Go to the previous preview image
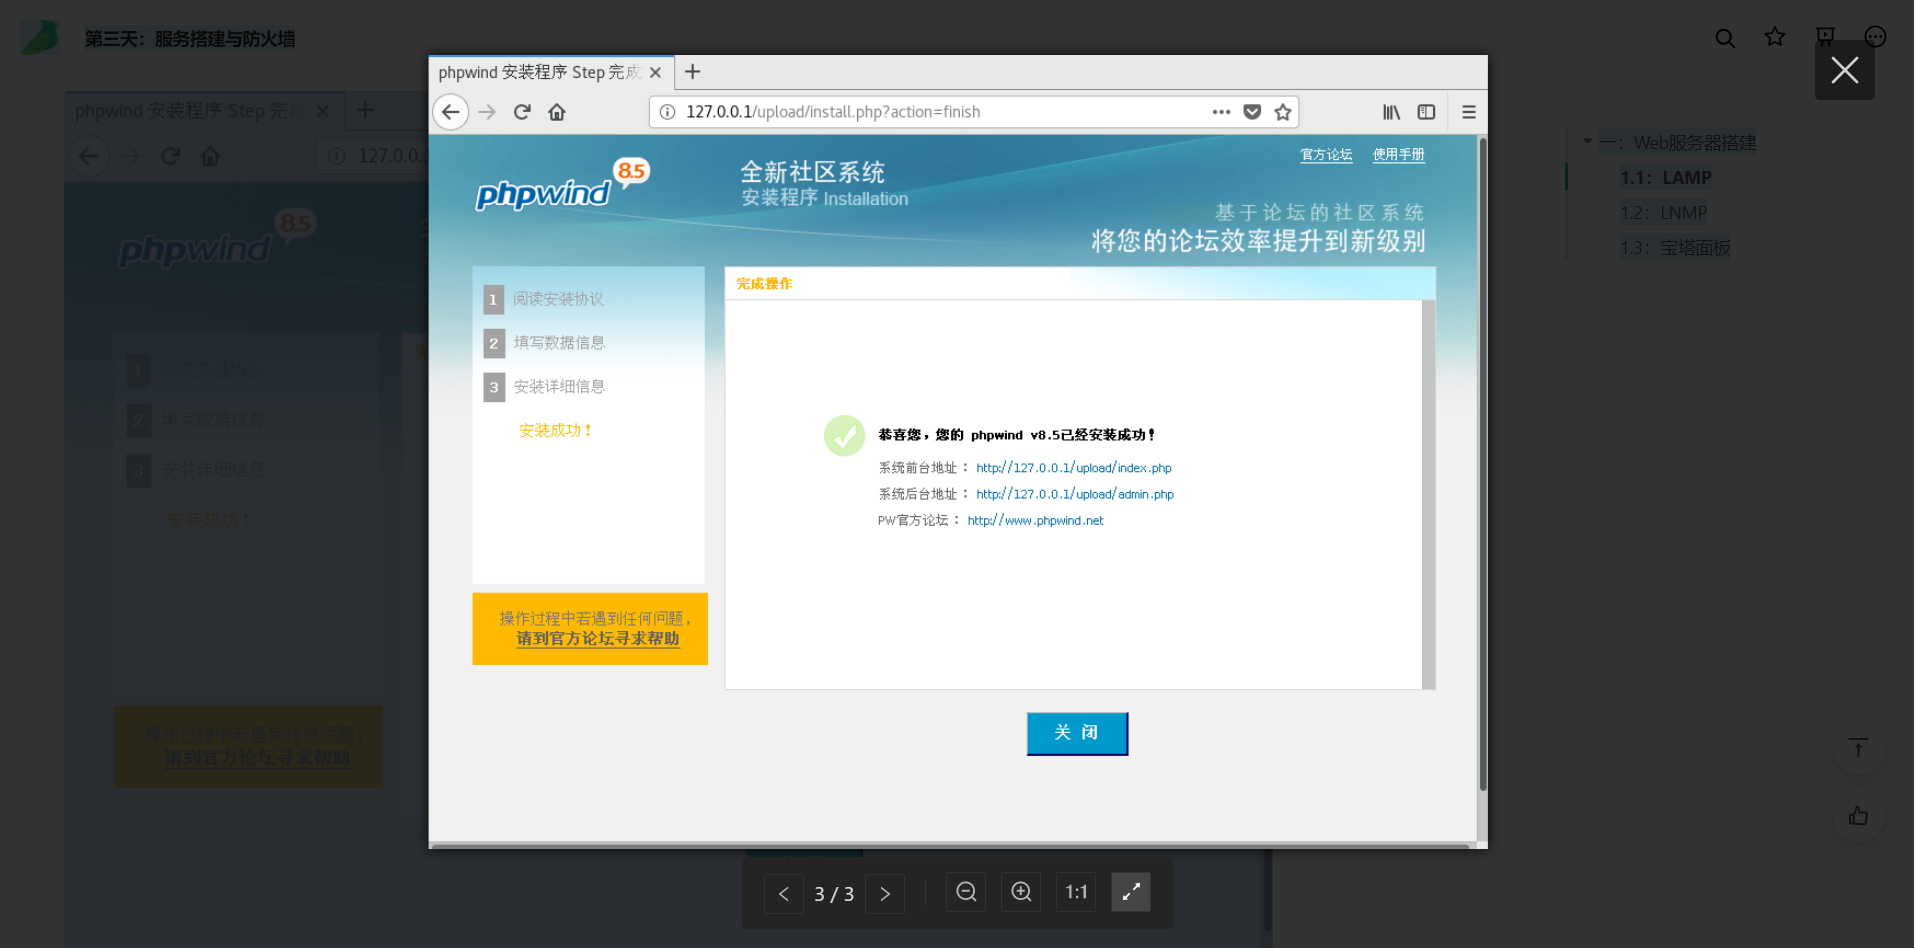The image size is (1915, 949). point(784,893)
